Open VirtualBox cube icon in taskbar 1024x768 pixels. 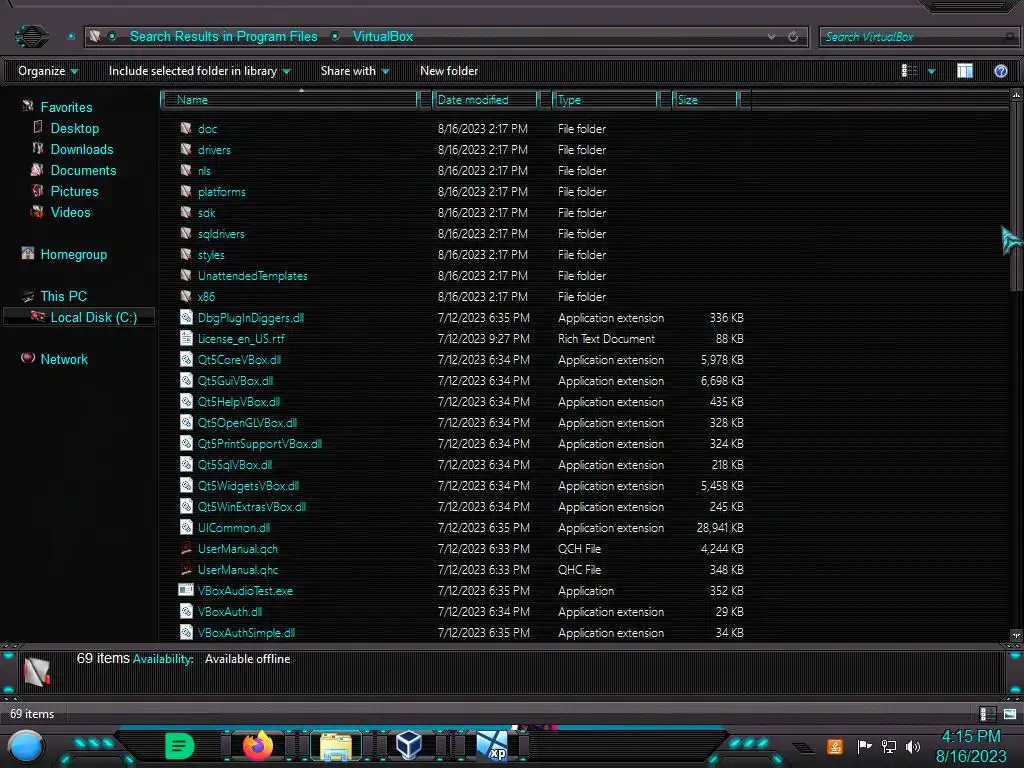coord(409,746)
